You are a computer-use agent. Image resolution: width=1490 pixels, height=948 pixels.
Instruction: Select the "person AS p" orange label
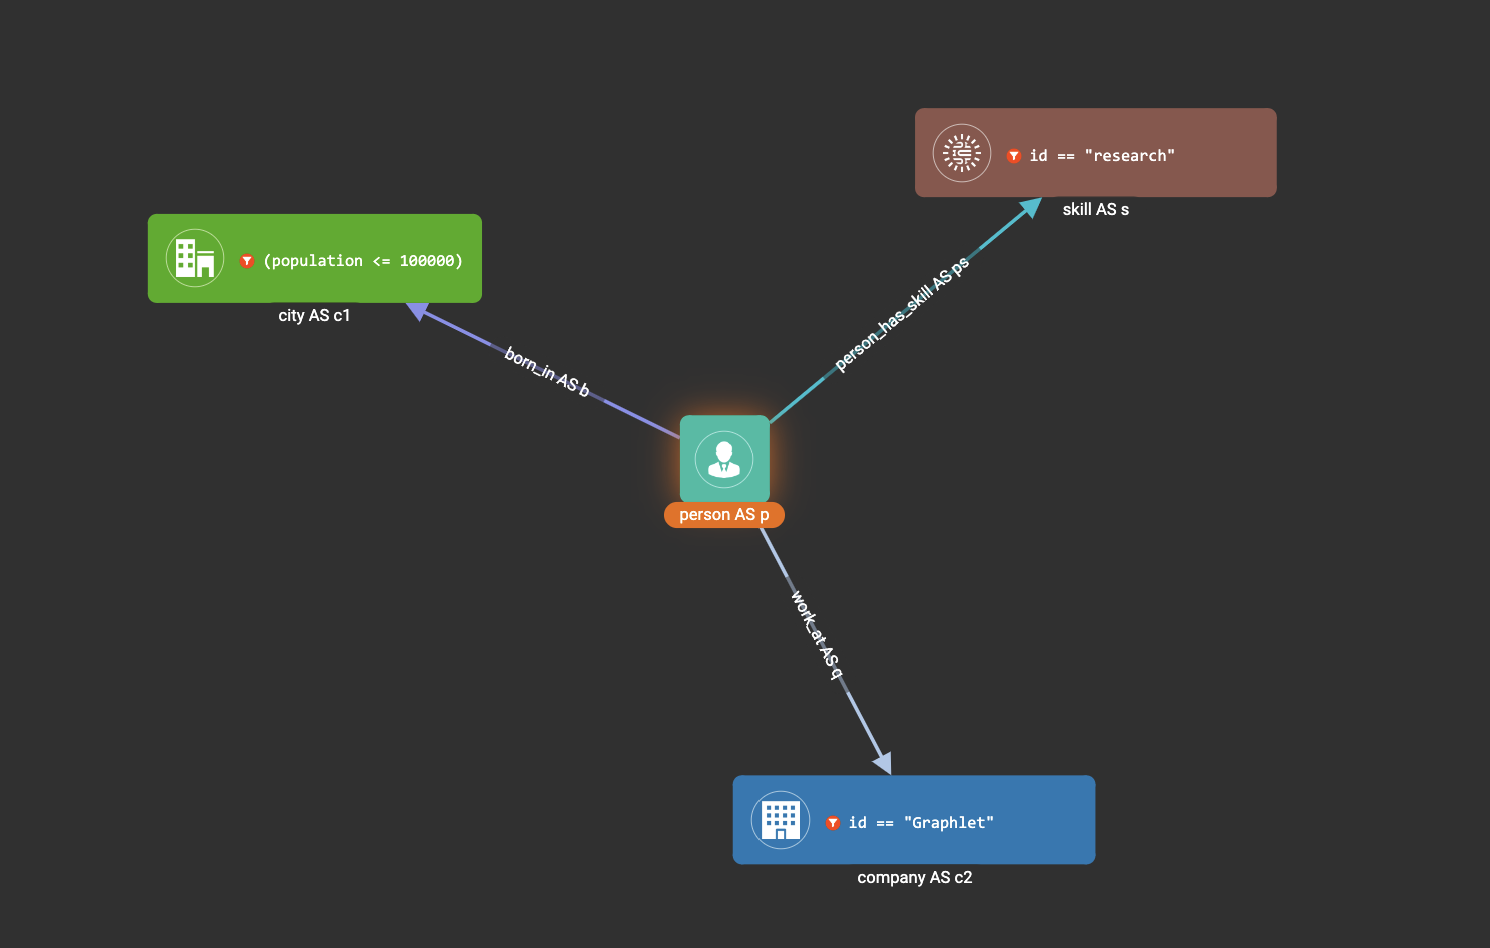tap(724, 515)
